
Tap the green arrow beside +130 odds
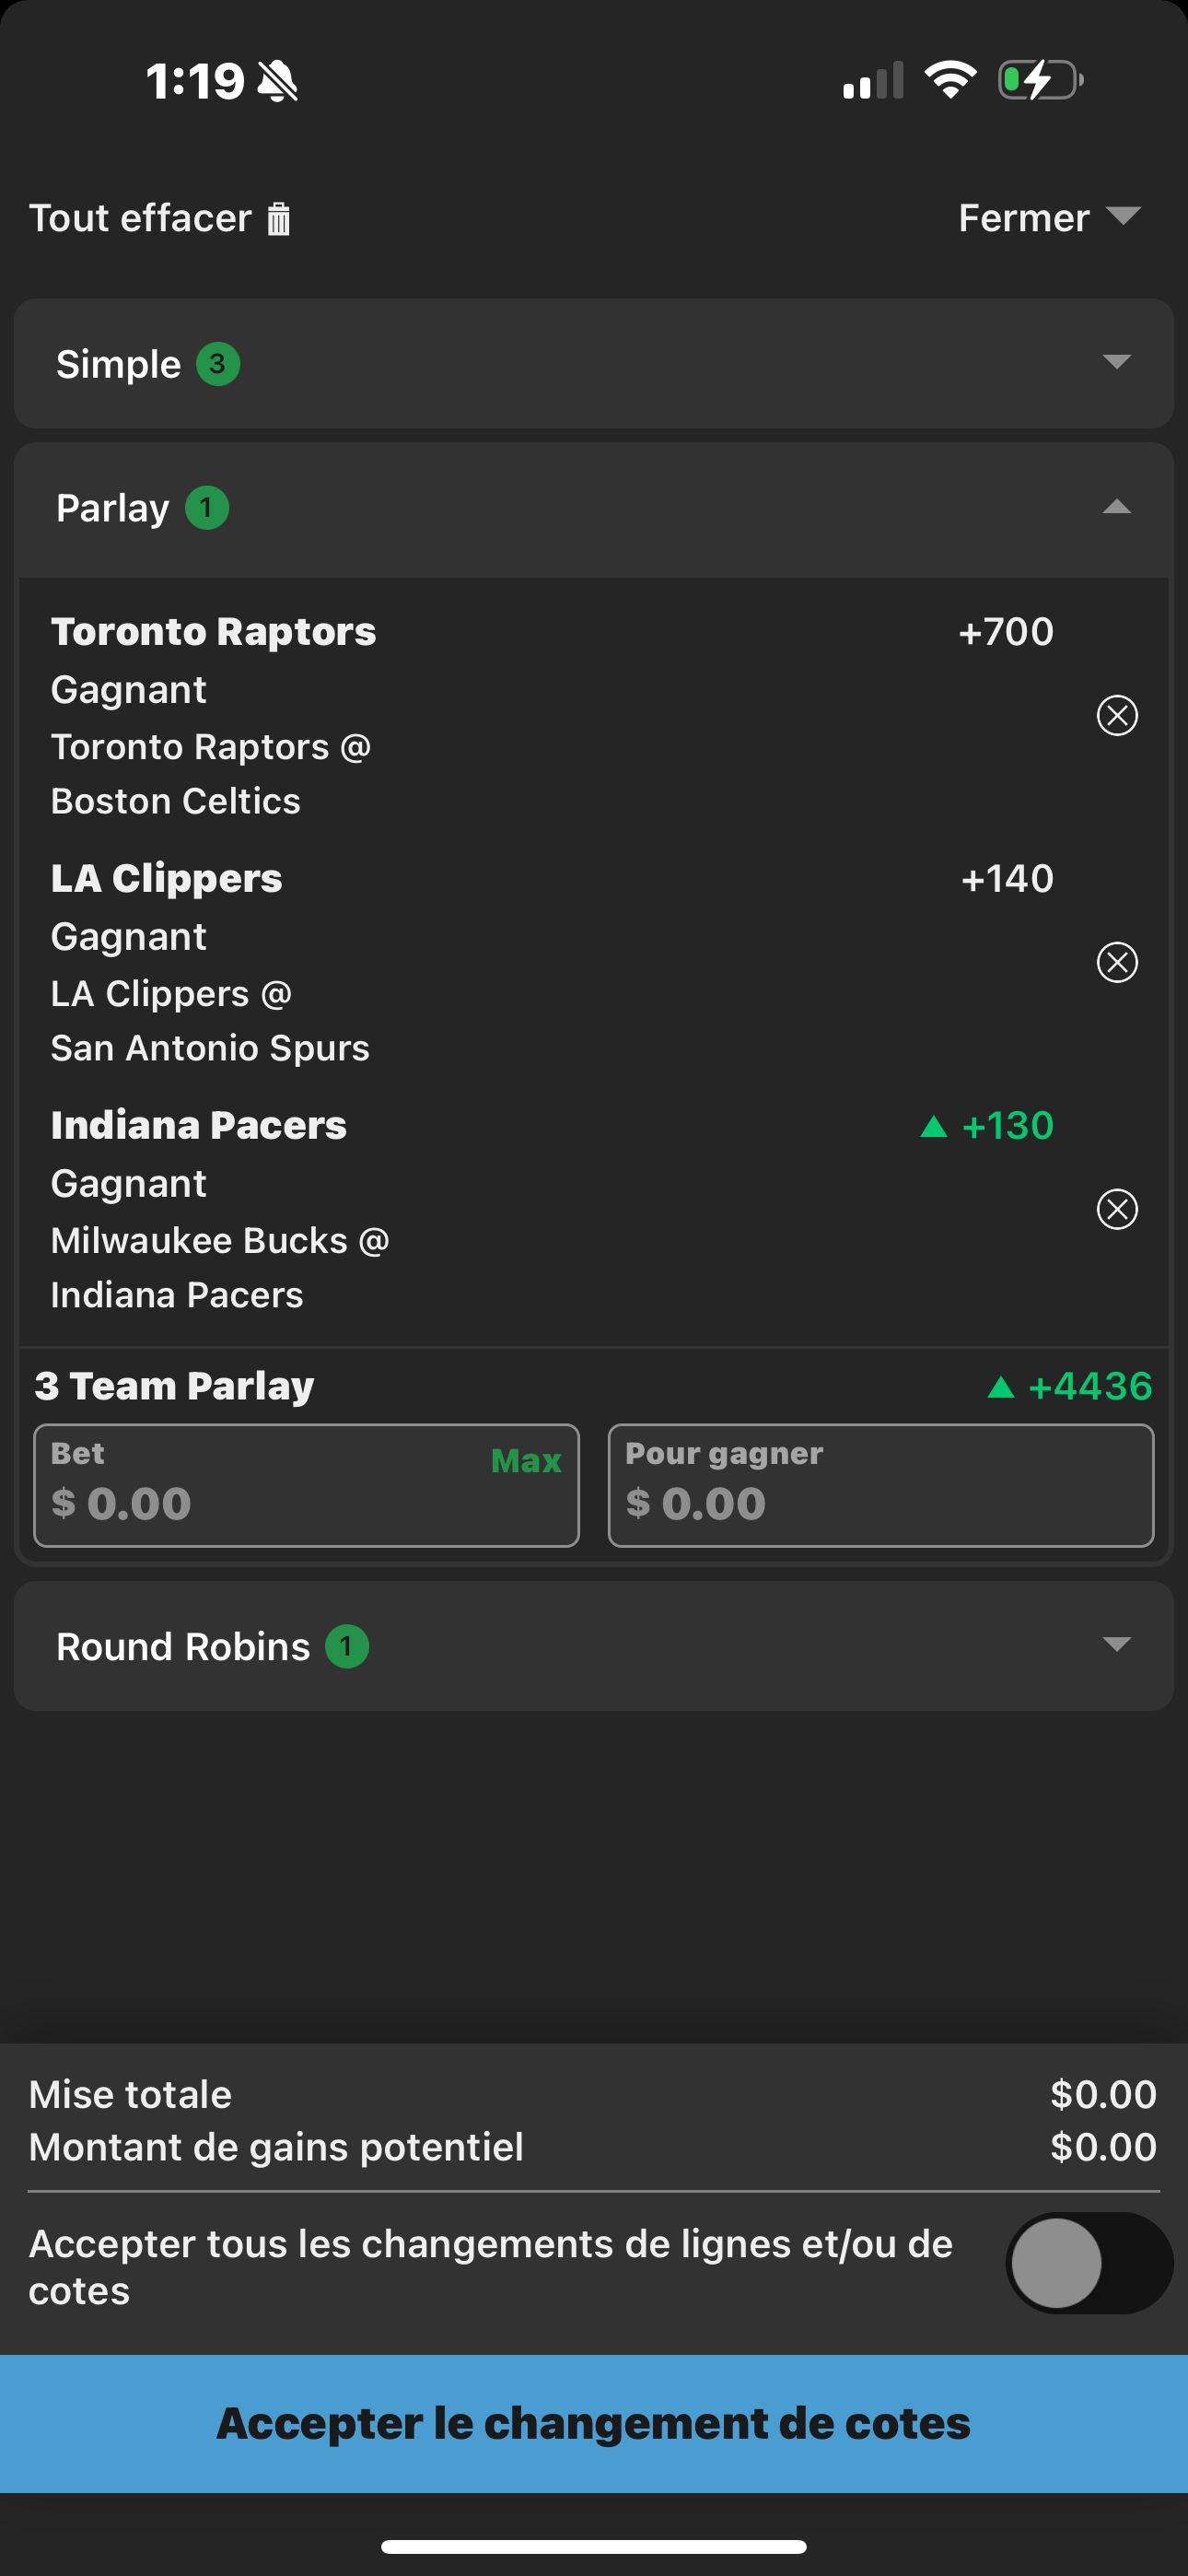[933, 1127]
